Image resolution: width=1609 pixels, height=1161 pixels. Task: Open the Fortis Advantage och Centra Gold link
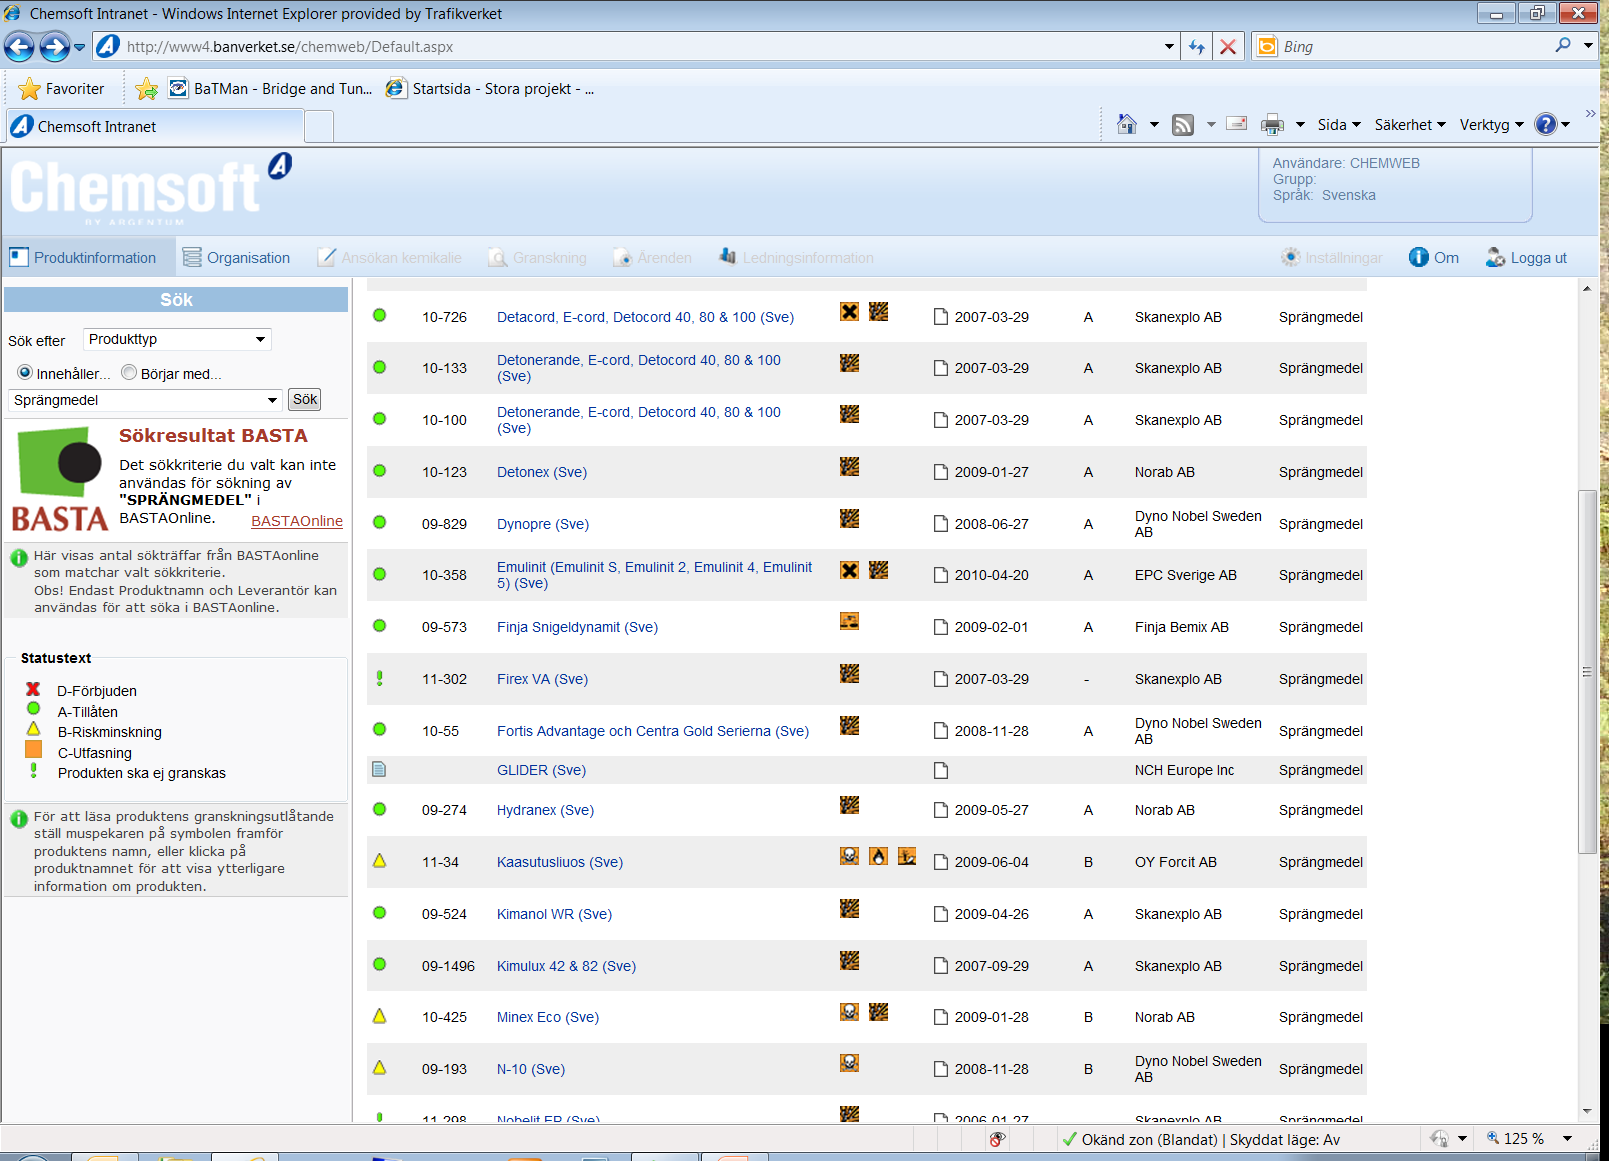coord(653,731)
